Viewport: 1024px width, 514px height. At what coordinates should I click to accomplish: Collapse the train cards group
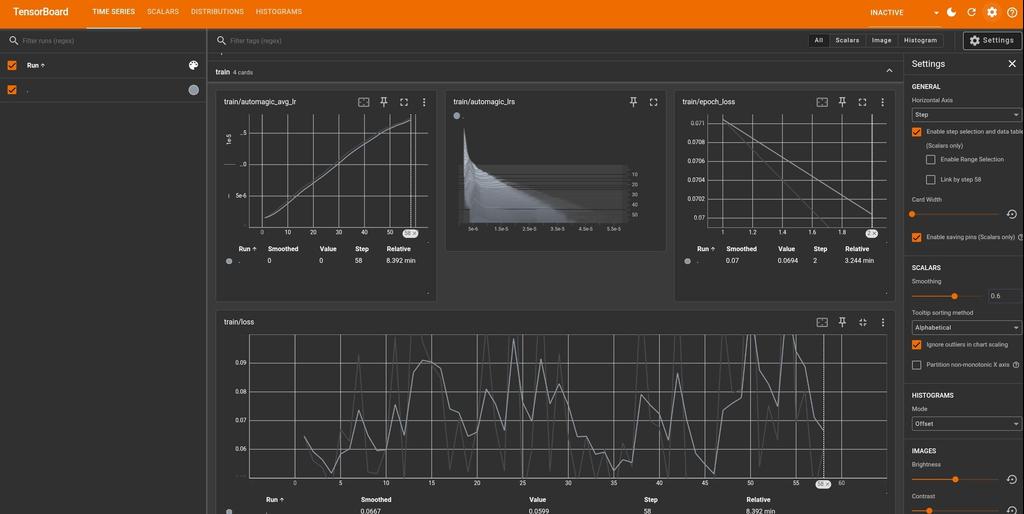[x=889, y=71]
